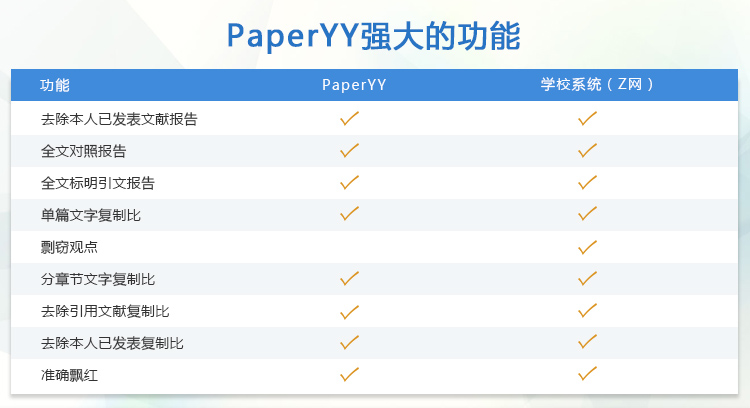Click 学校系统 checkmark for 分章节文字复制比 row
Image resolution: width=750 pixels, height=408 pixels.
pos(587,279)
